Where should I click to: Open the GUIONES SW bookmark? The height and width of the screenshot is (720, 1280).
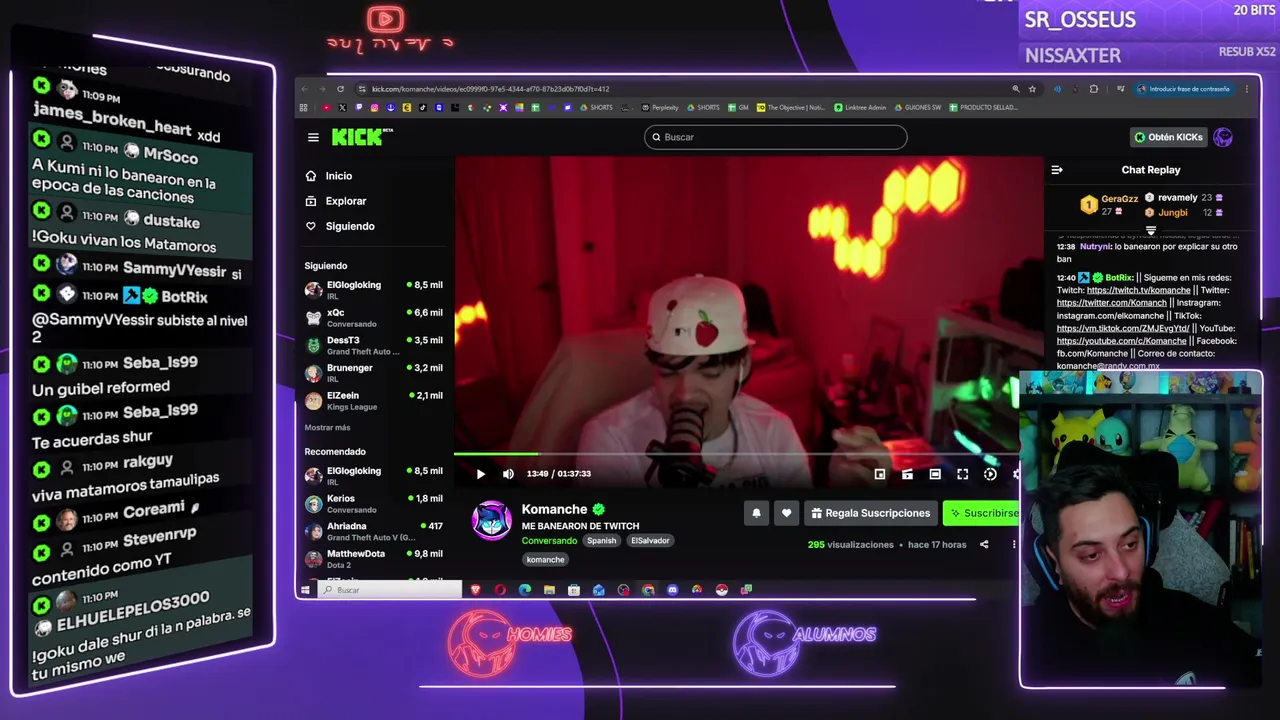[918, 108]
